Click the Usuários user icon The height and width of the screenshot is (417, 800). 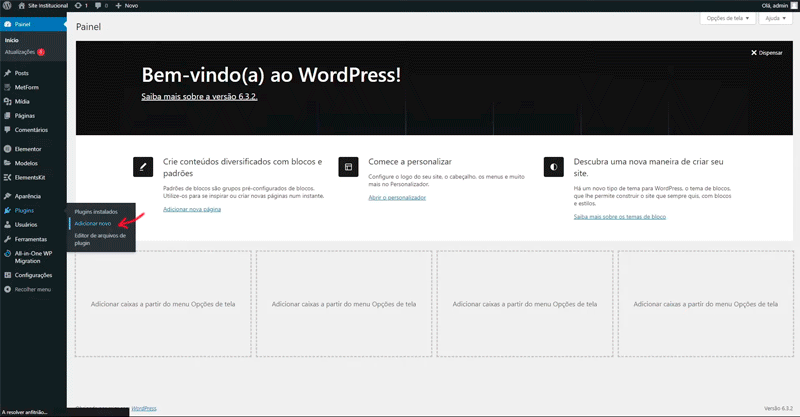tap(8, 225)
